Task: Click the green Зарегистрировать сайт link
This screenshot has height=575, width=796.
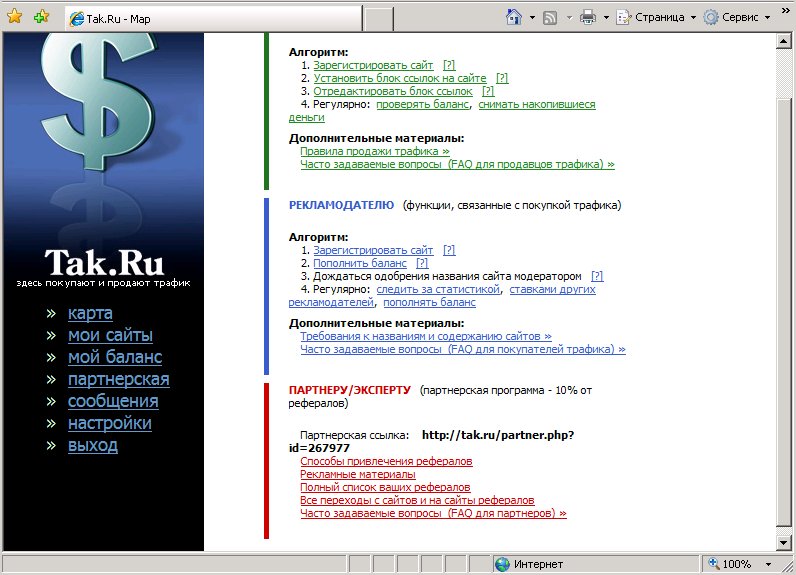Action: (373, 65)
